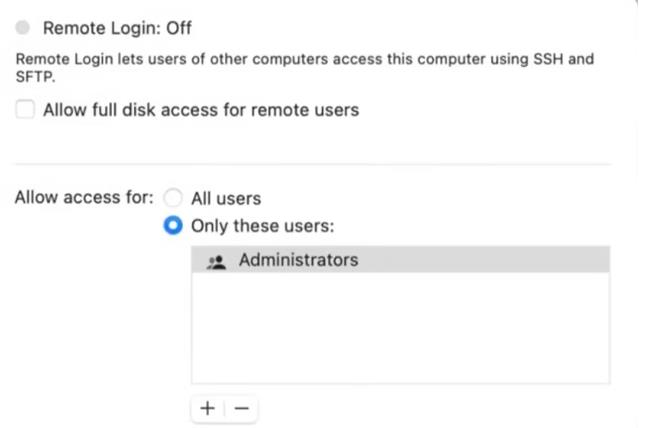This screenshot has width=648, height=428.
Task: Add a user with the plus button
Action: coord(207,408)
